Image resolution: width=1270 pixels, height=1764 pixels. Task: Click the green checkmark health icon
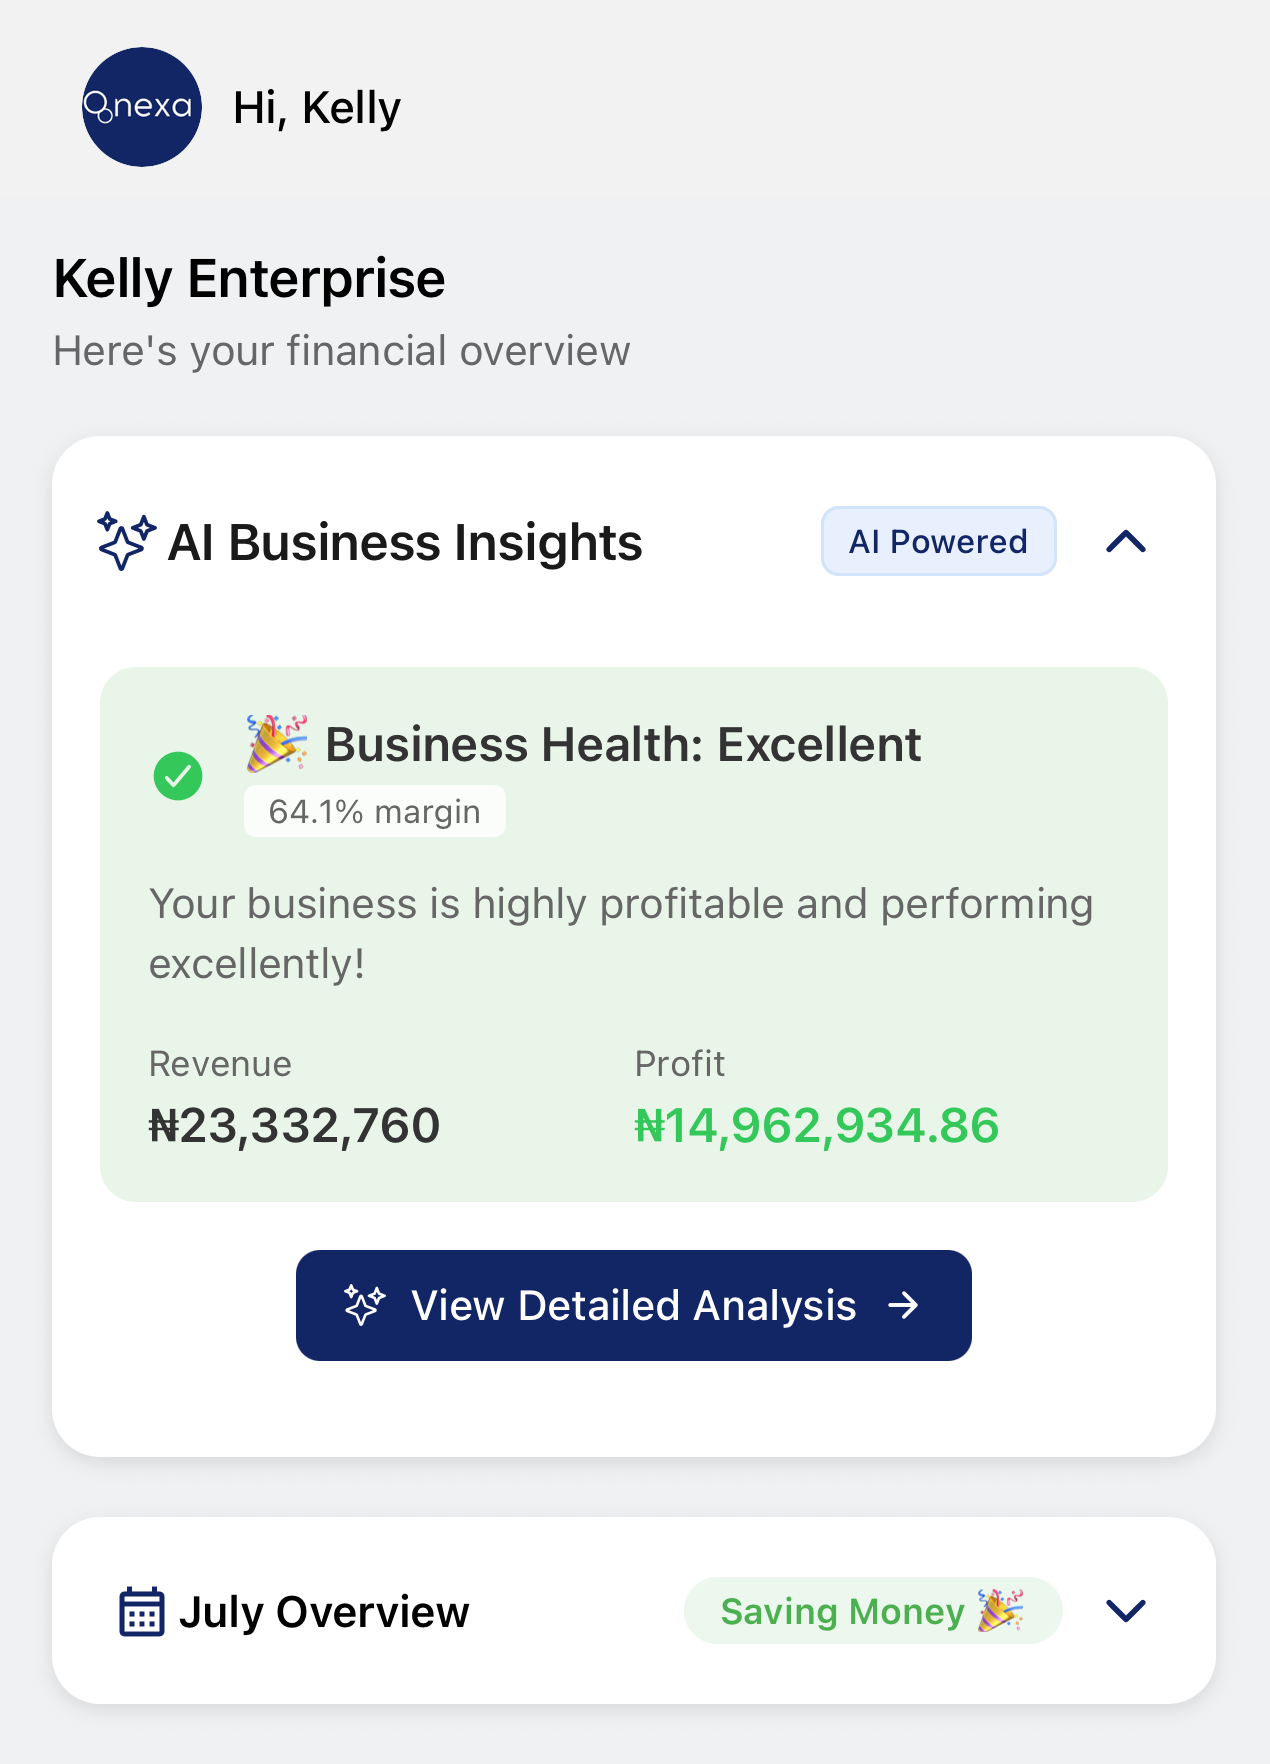tap(178, 776)
